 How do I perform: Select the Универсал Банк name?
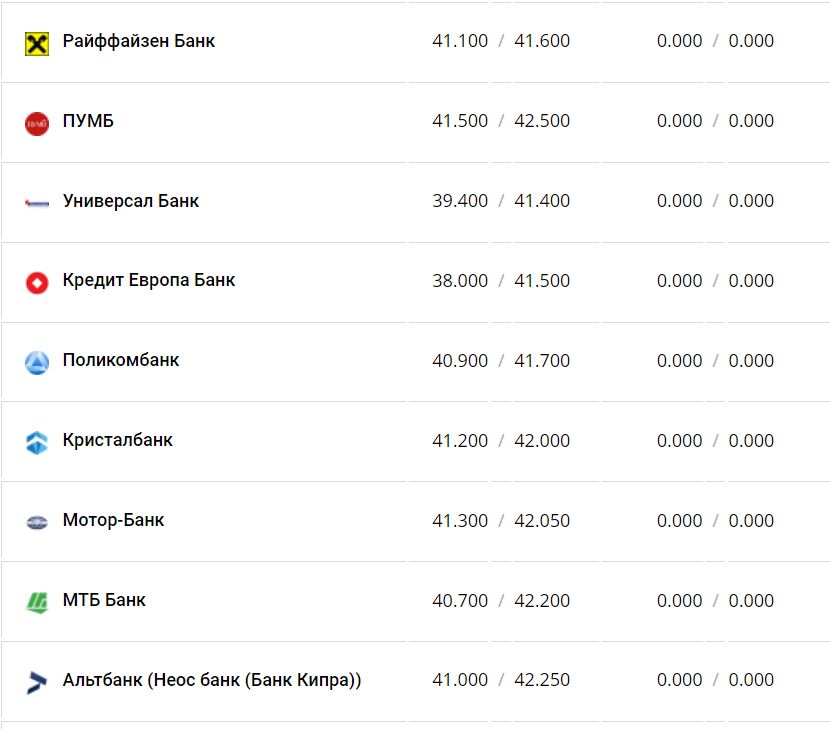[130, 201]
